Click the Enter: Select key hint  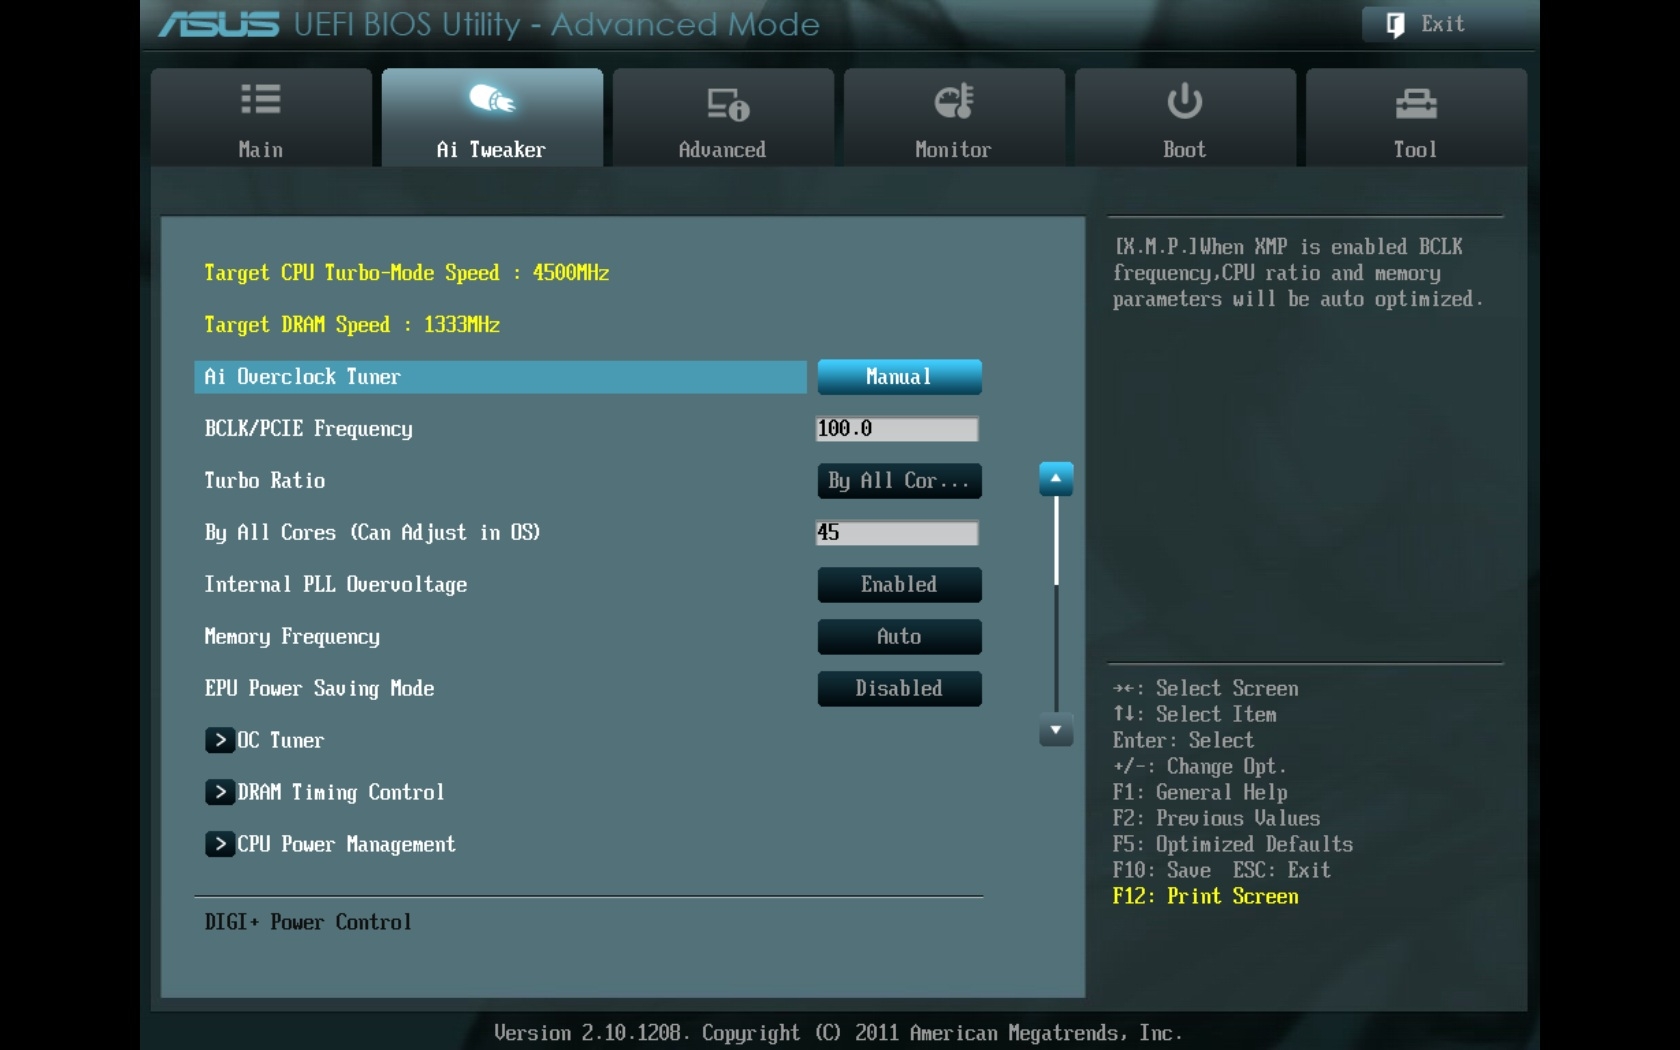1184,740
